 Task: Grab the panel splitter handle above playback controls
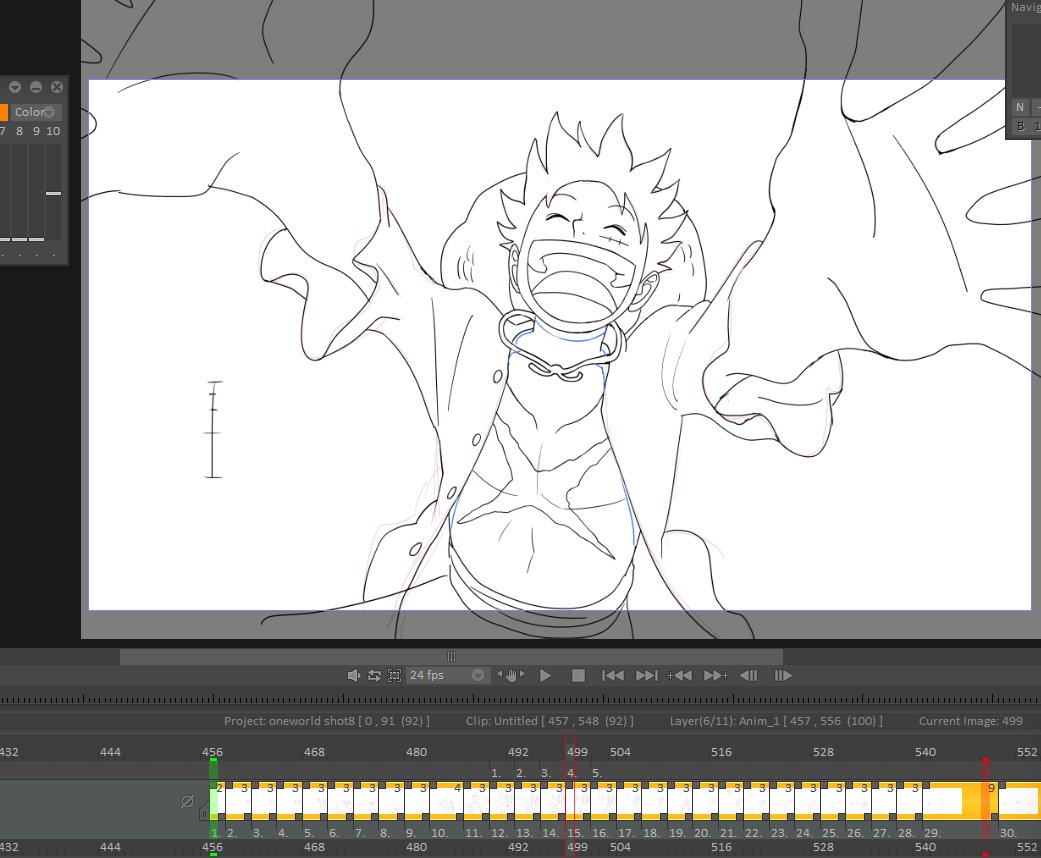pyautogui.click(x=451, y=656)
